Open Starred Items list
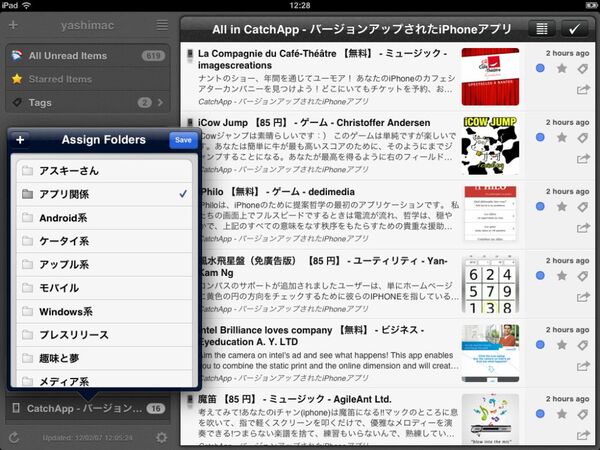This screenshot has height=450, width=600. pos(88,79)
